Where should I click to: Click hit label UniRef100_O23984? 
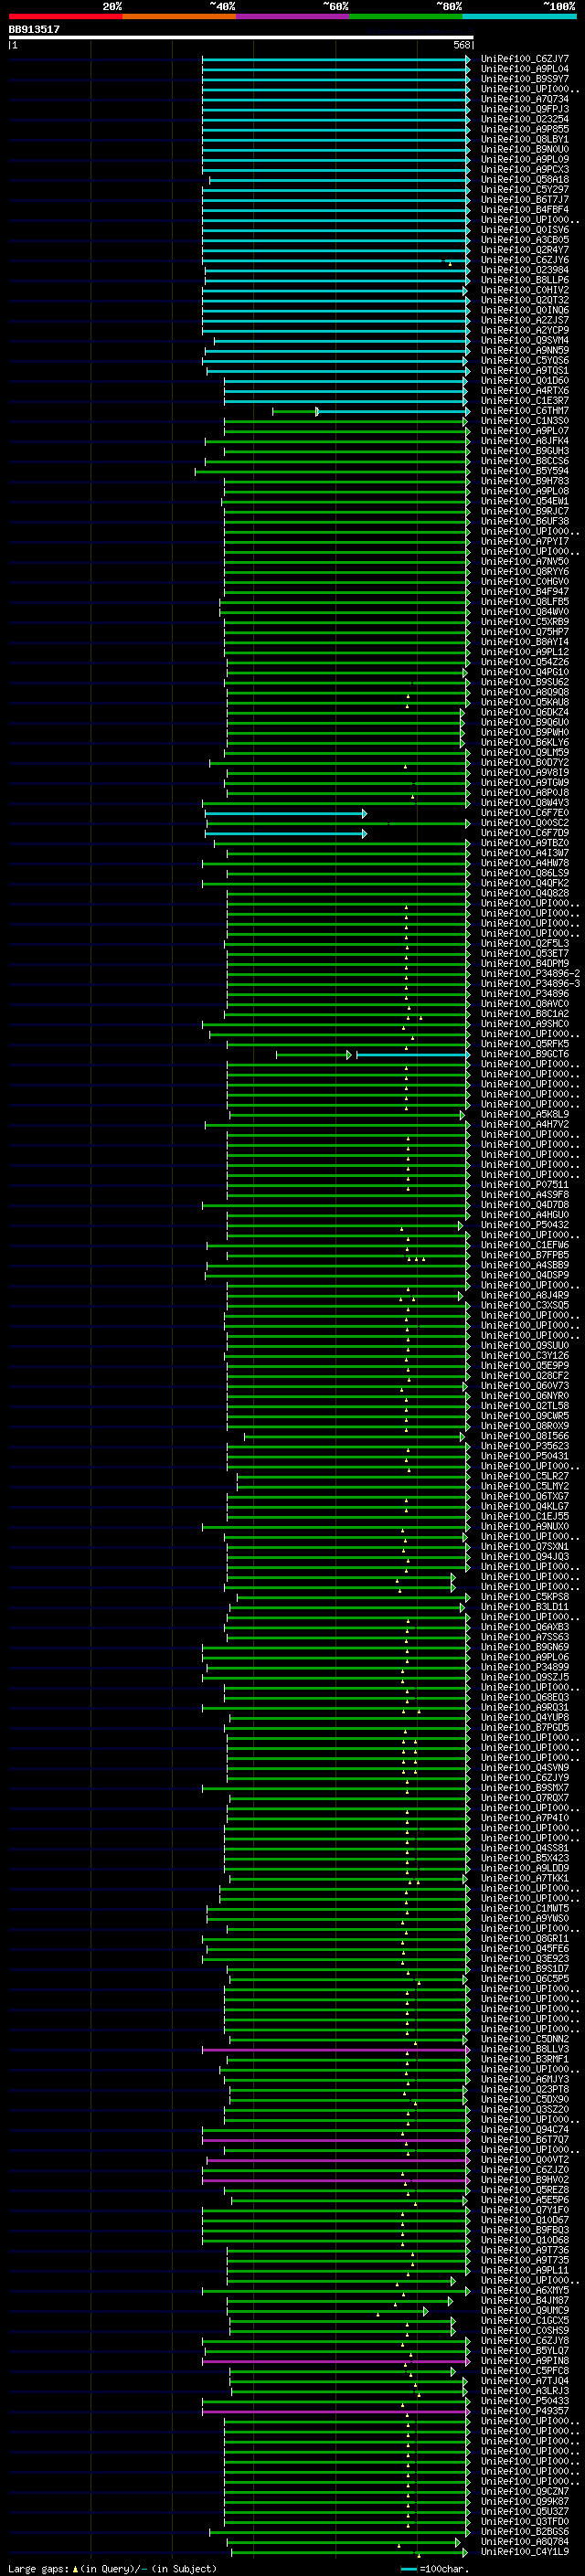click(x=524, y=270)
